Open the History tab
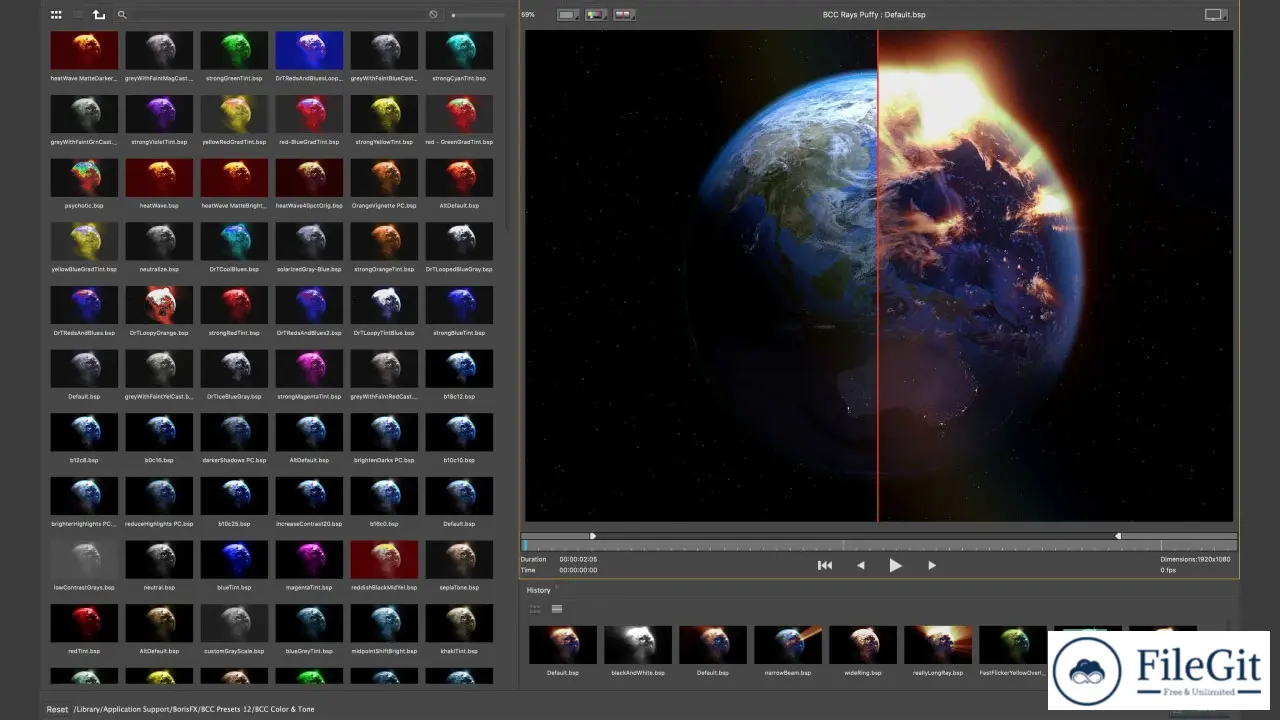Viewport: 1280px width, 720px height. pos(539,590)
